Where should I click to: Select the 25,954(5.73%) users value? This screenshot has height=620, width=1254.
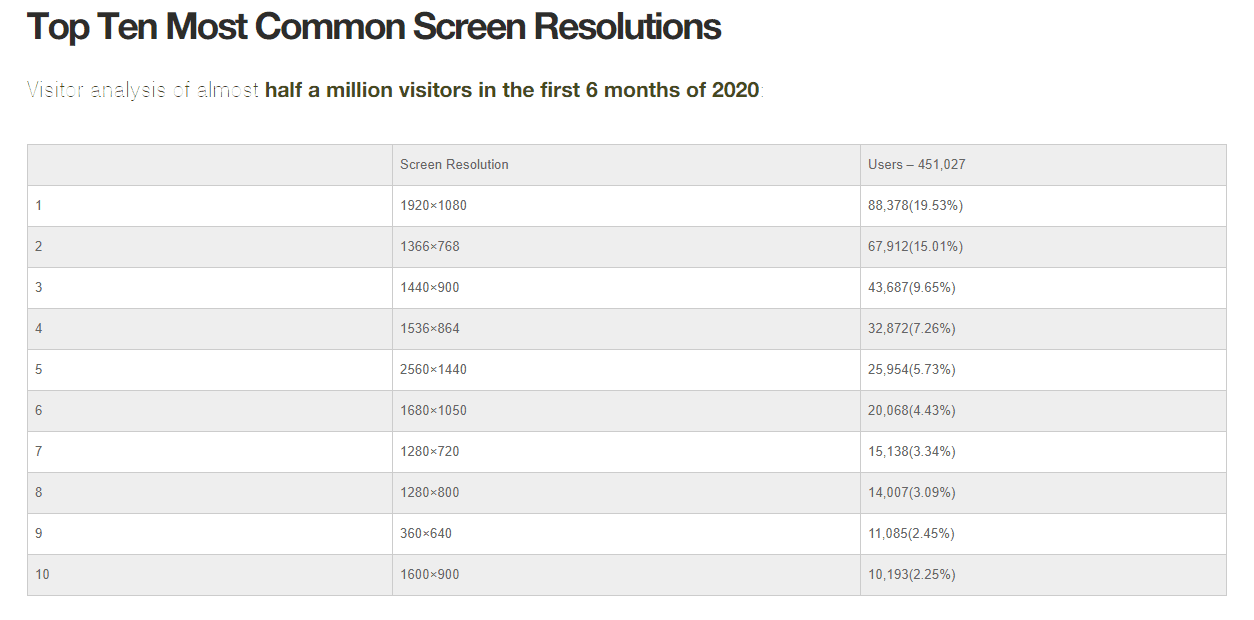tap(912, 370)
